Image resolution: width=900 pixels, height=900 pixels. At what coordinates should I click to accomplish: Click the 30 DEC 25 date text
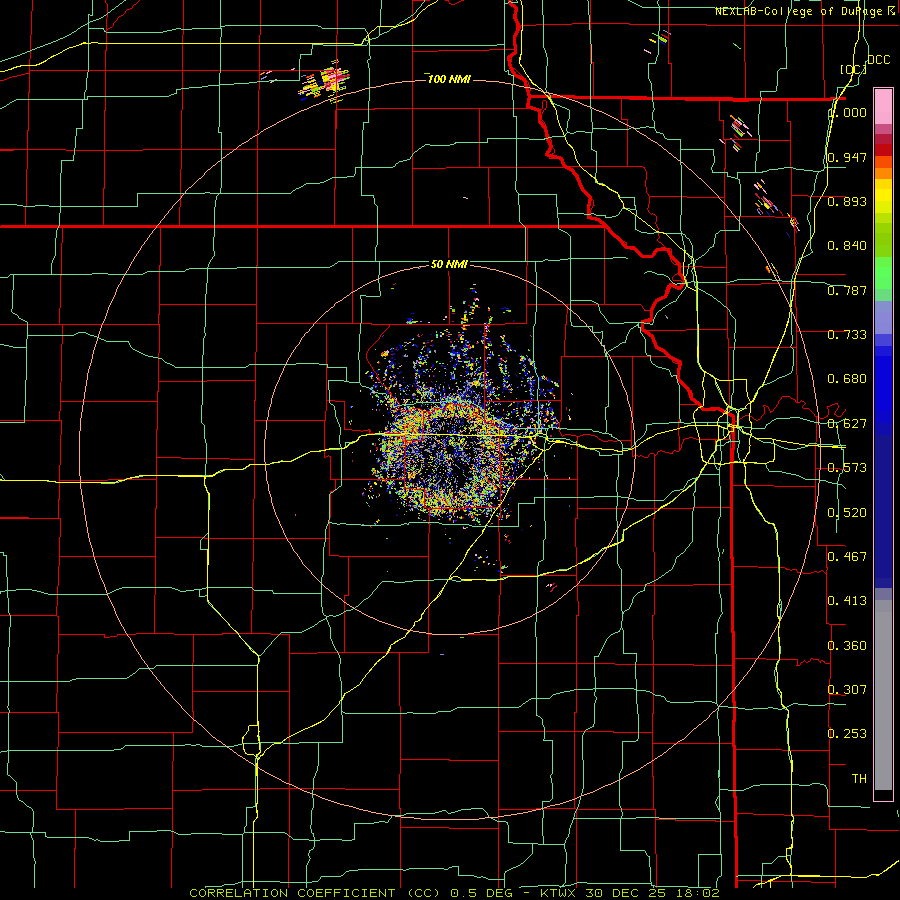click(x=626, y=893)
